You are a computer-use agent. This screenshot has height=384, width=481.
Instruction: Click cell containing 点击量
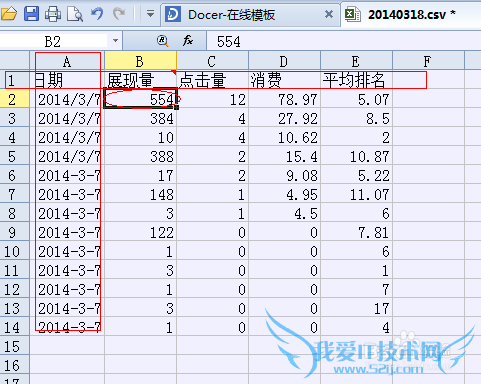click(x=212, y=80)
